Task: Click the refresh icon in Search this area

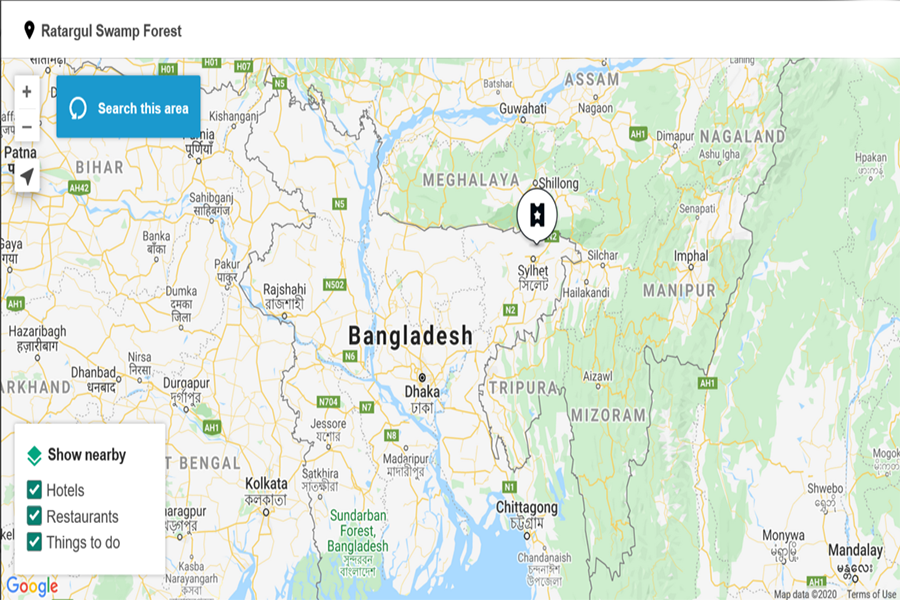Action: tap(78, 108)
